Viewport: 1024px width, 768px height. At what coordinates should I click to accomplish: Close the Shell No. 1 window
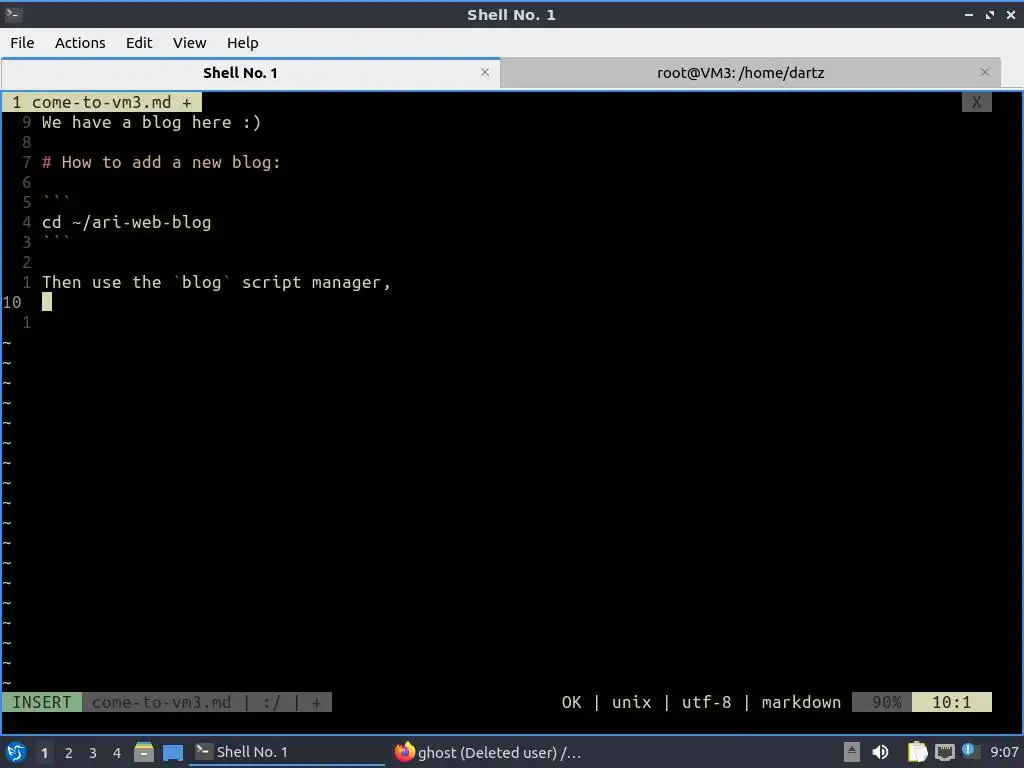pyautogui.click(x=1010, y=14)
